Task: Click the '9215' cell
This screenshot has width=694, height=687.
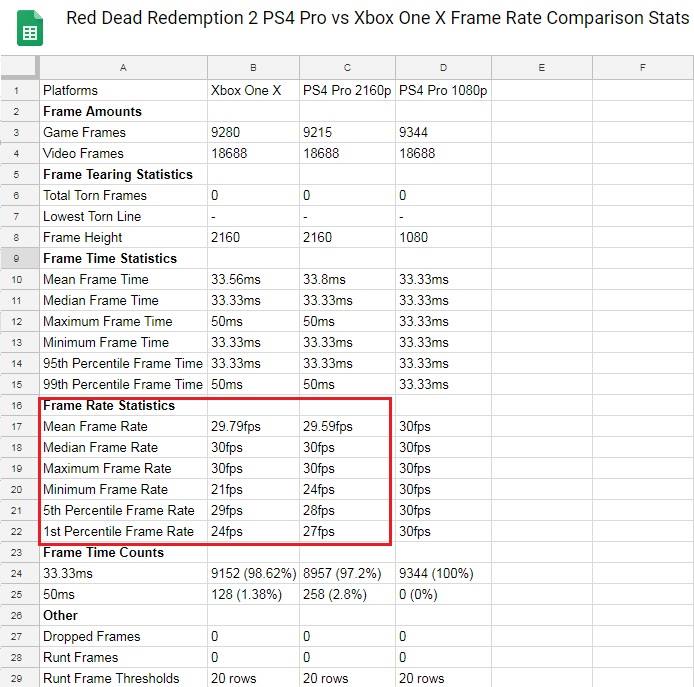Action: [x=347, y=132]
